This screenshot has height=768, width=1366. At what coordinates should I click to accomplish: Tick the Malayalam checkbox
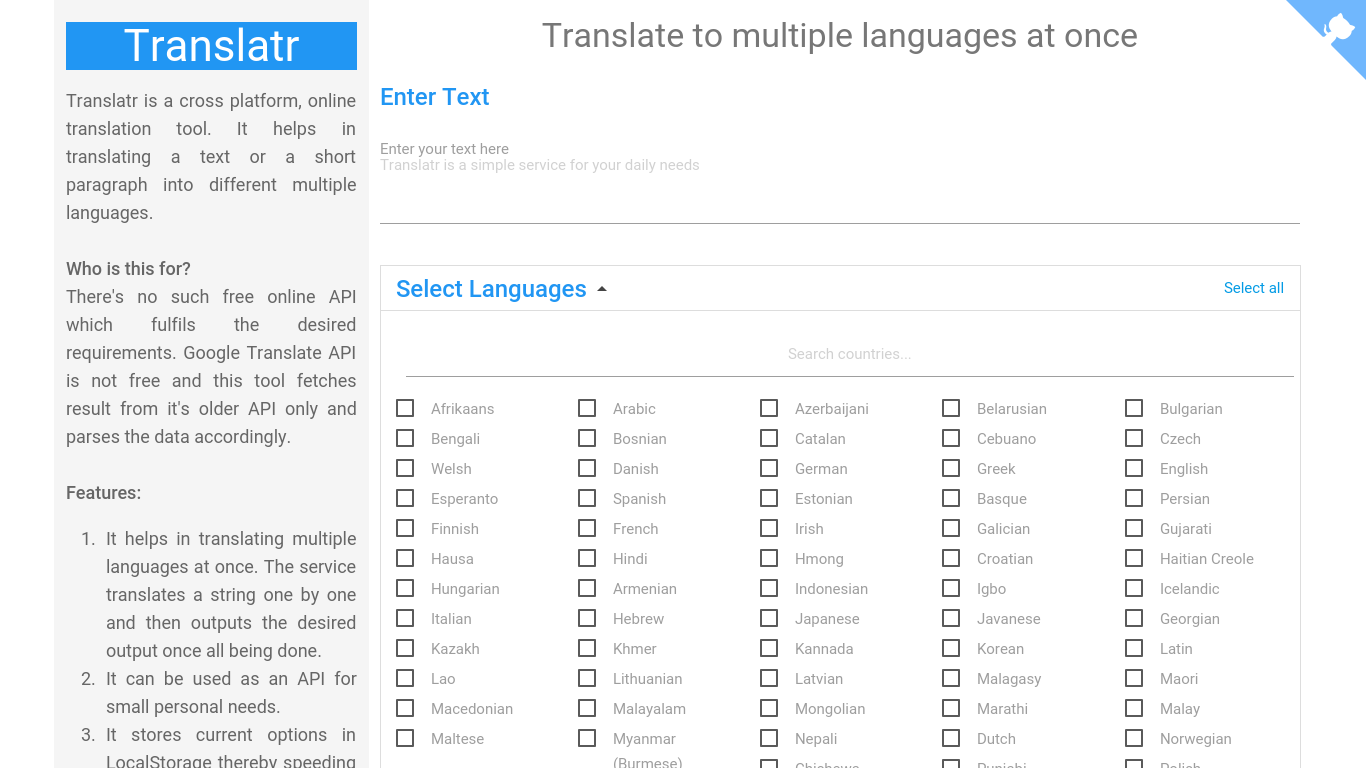pos(587,708)
